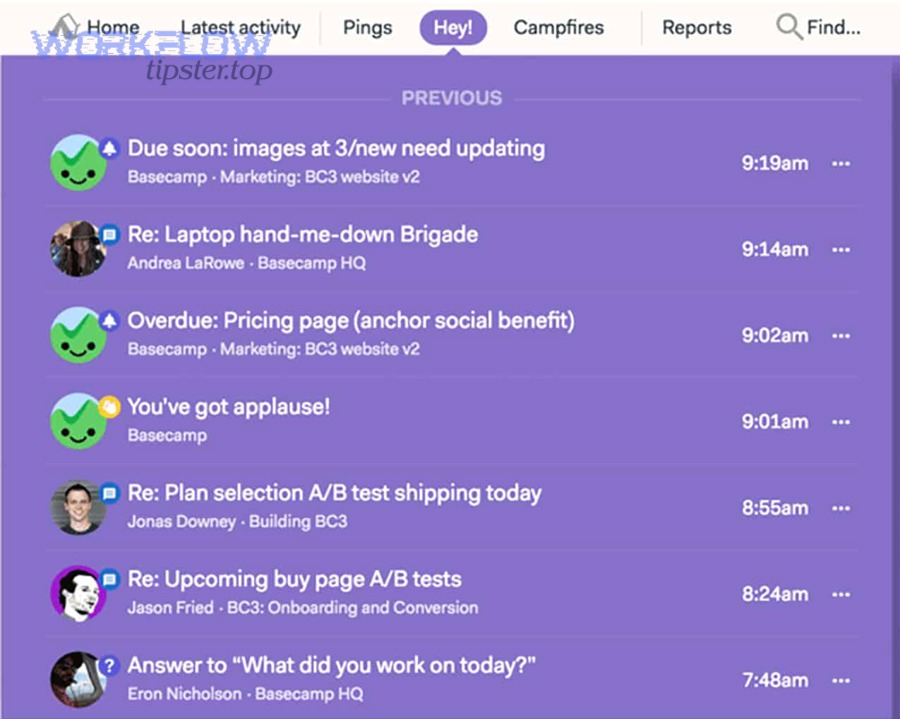Image resolution: width=900 pixels, height=719 pixels.
Task: Click the Find... search field text
Action: point(833,27)
